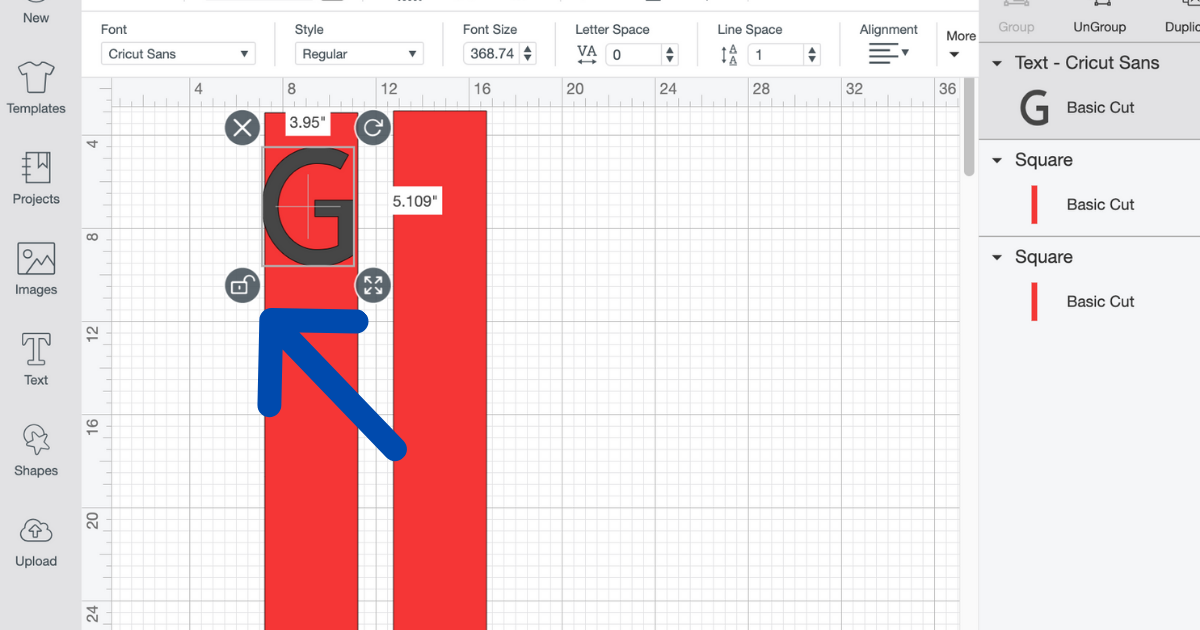Open the Style dropdown showing Regular
1200x630 pixels.
(358, 54)
